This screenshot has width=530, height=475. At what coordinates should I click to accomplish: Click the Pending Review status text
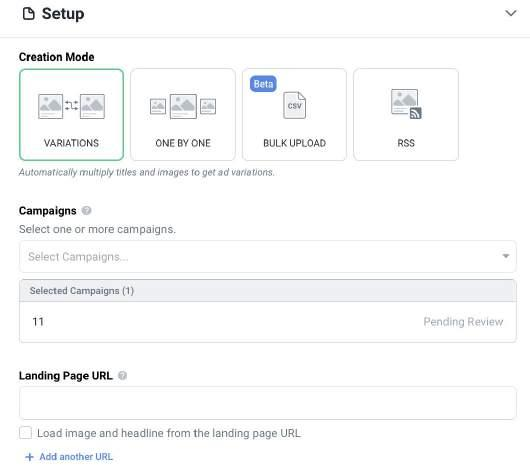(463, 322)
